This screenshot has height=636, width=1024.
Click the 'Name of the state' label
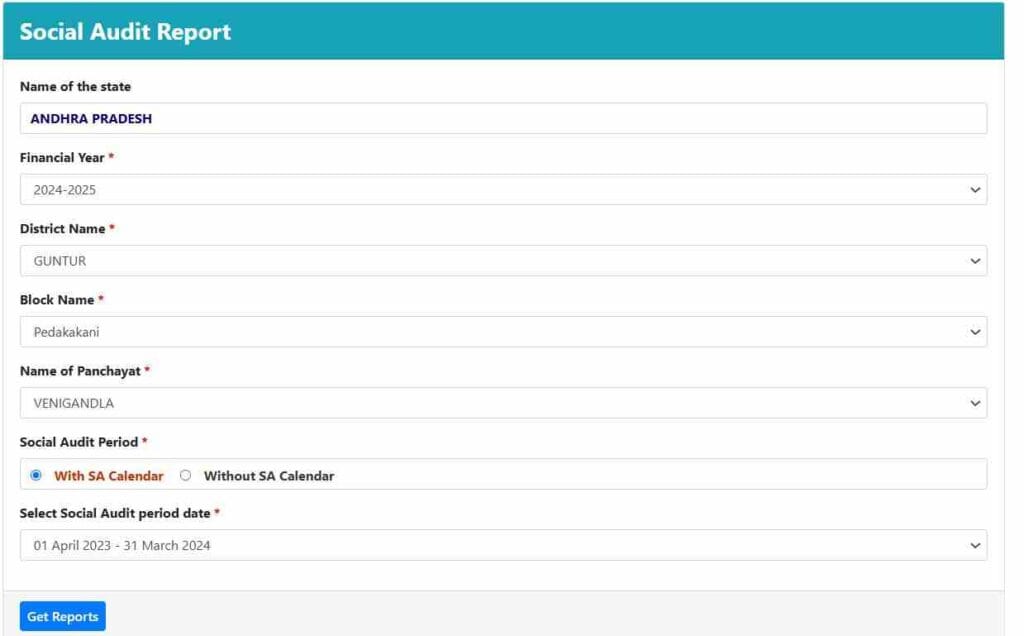(x=75, y=86)
